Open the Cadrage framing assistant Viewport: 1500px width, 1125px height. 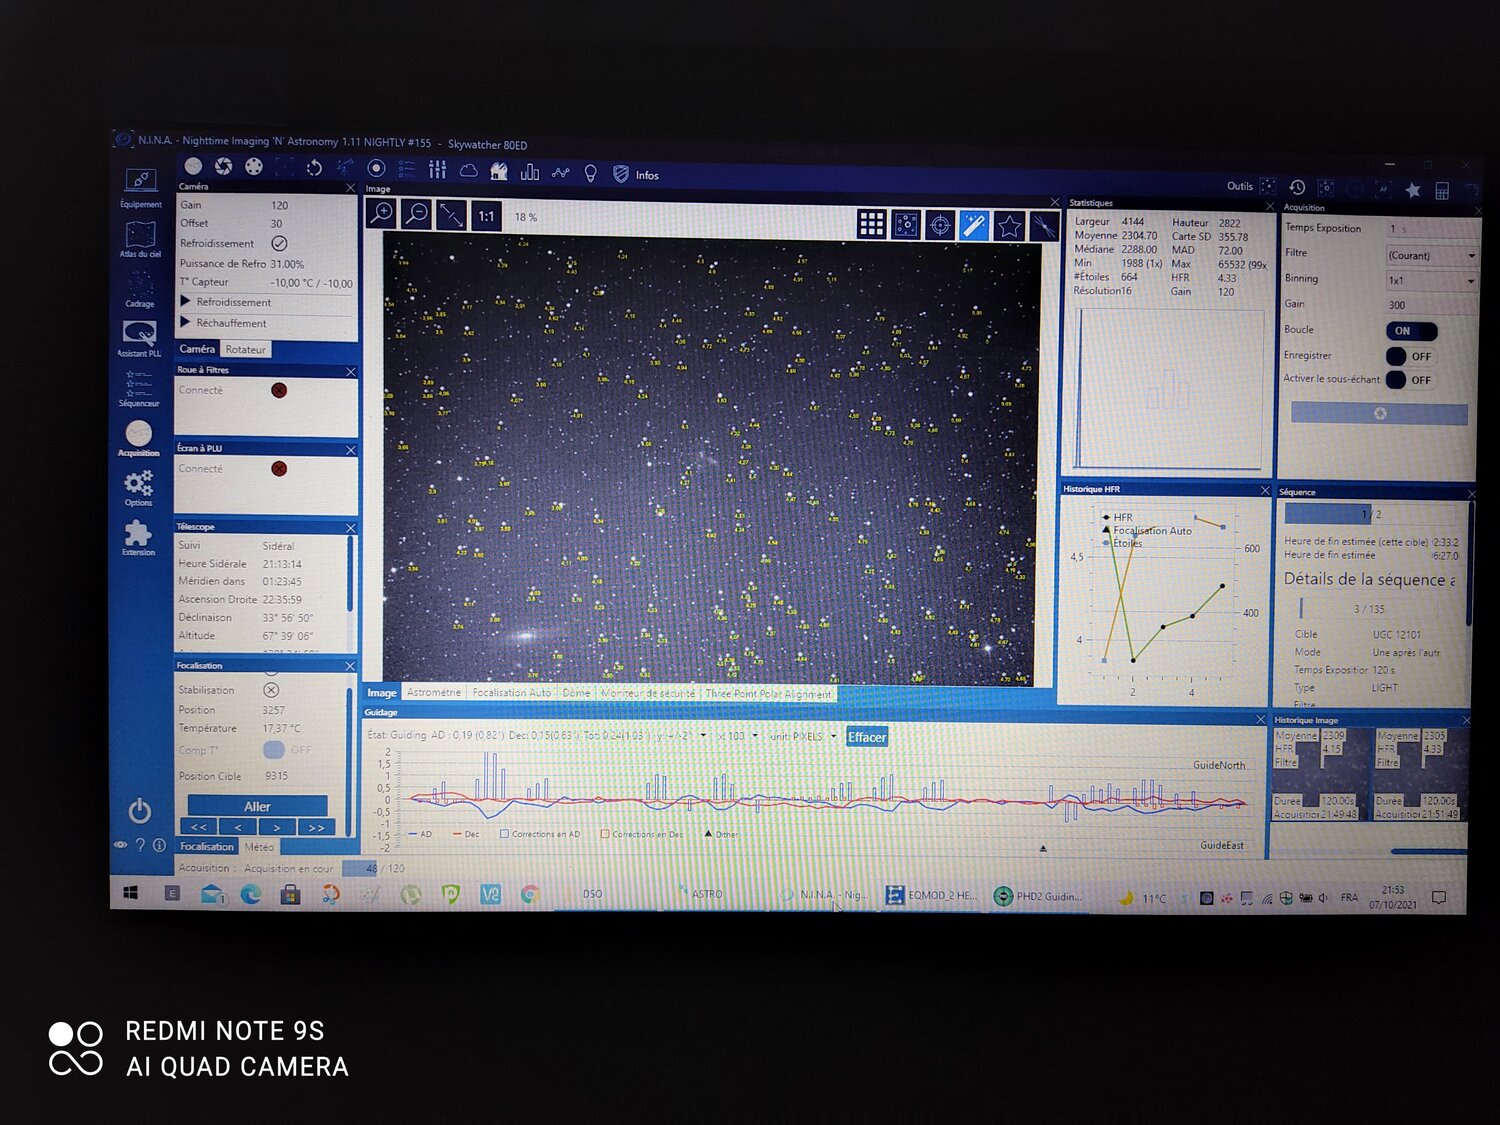coord(140,289)
